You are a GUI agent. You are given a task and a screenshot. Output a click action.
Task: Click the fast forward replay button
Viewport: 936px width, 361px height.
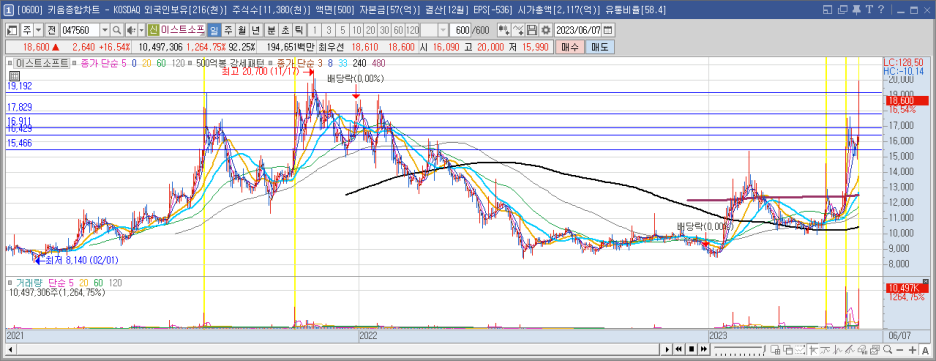click(704, 349)
